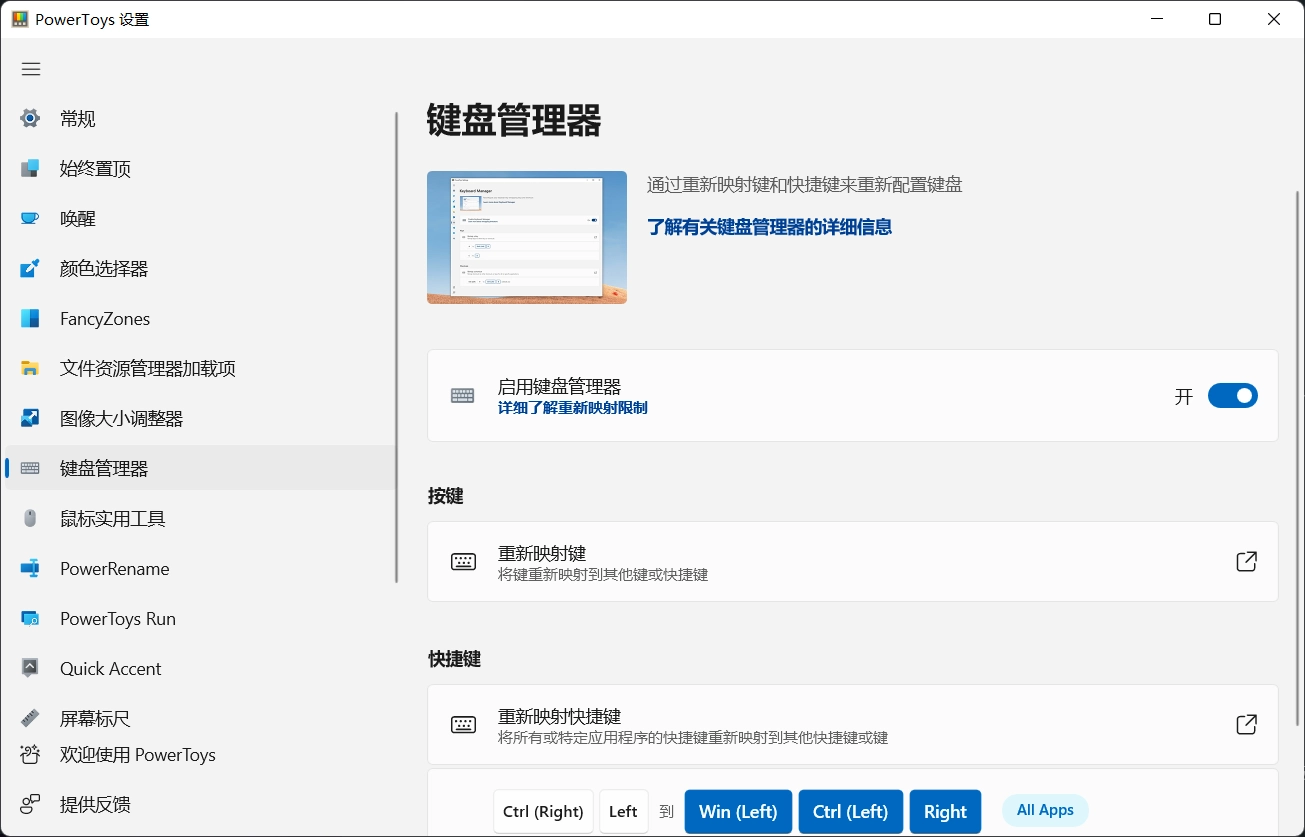Viewport: 1305px width, 837px height.
Task: Click the 按键 section header
Action: click(x=445, y=496)
